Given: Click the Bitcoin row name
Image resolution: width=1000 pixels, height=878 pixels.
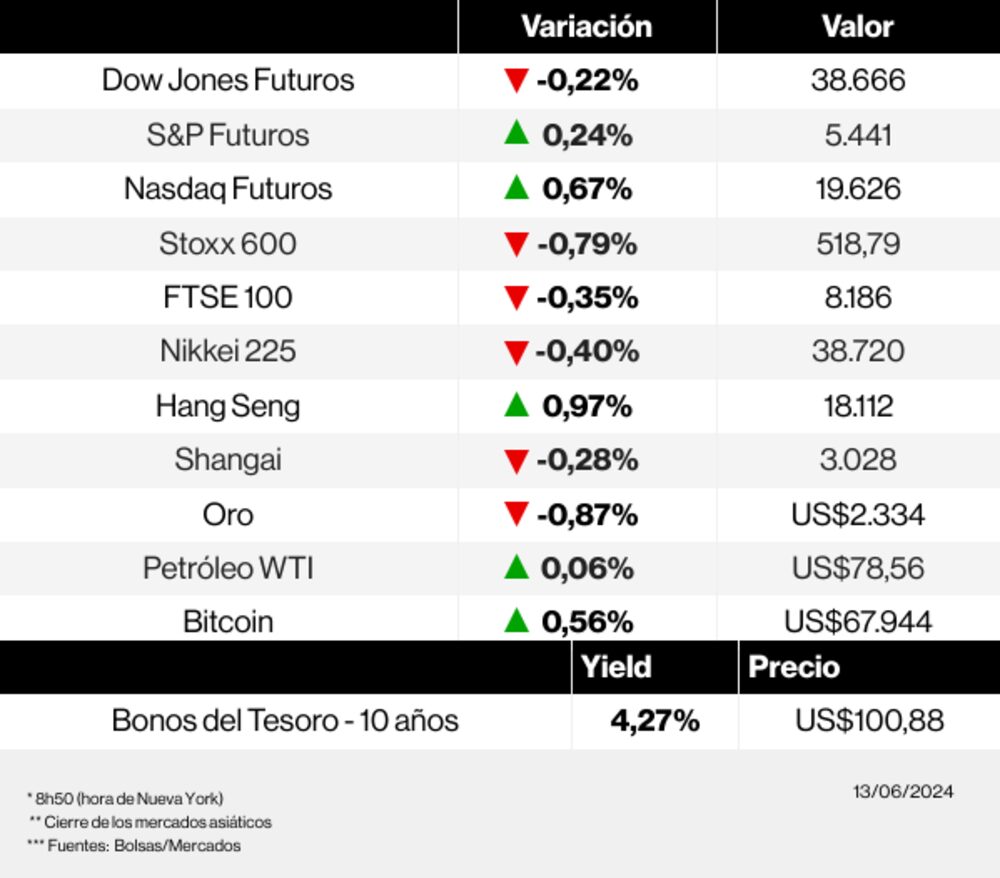Looking at the screenshot, I should 228,621.
